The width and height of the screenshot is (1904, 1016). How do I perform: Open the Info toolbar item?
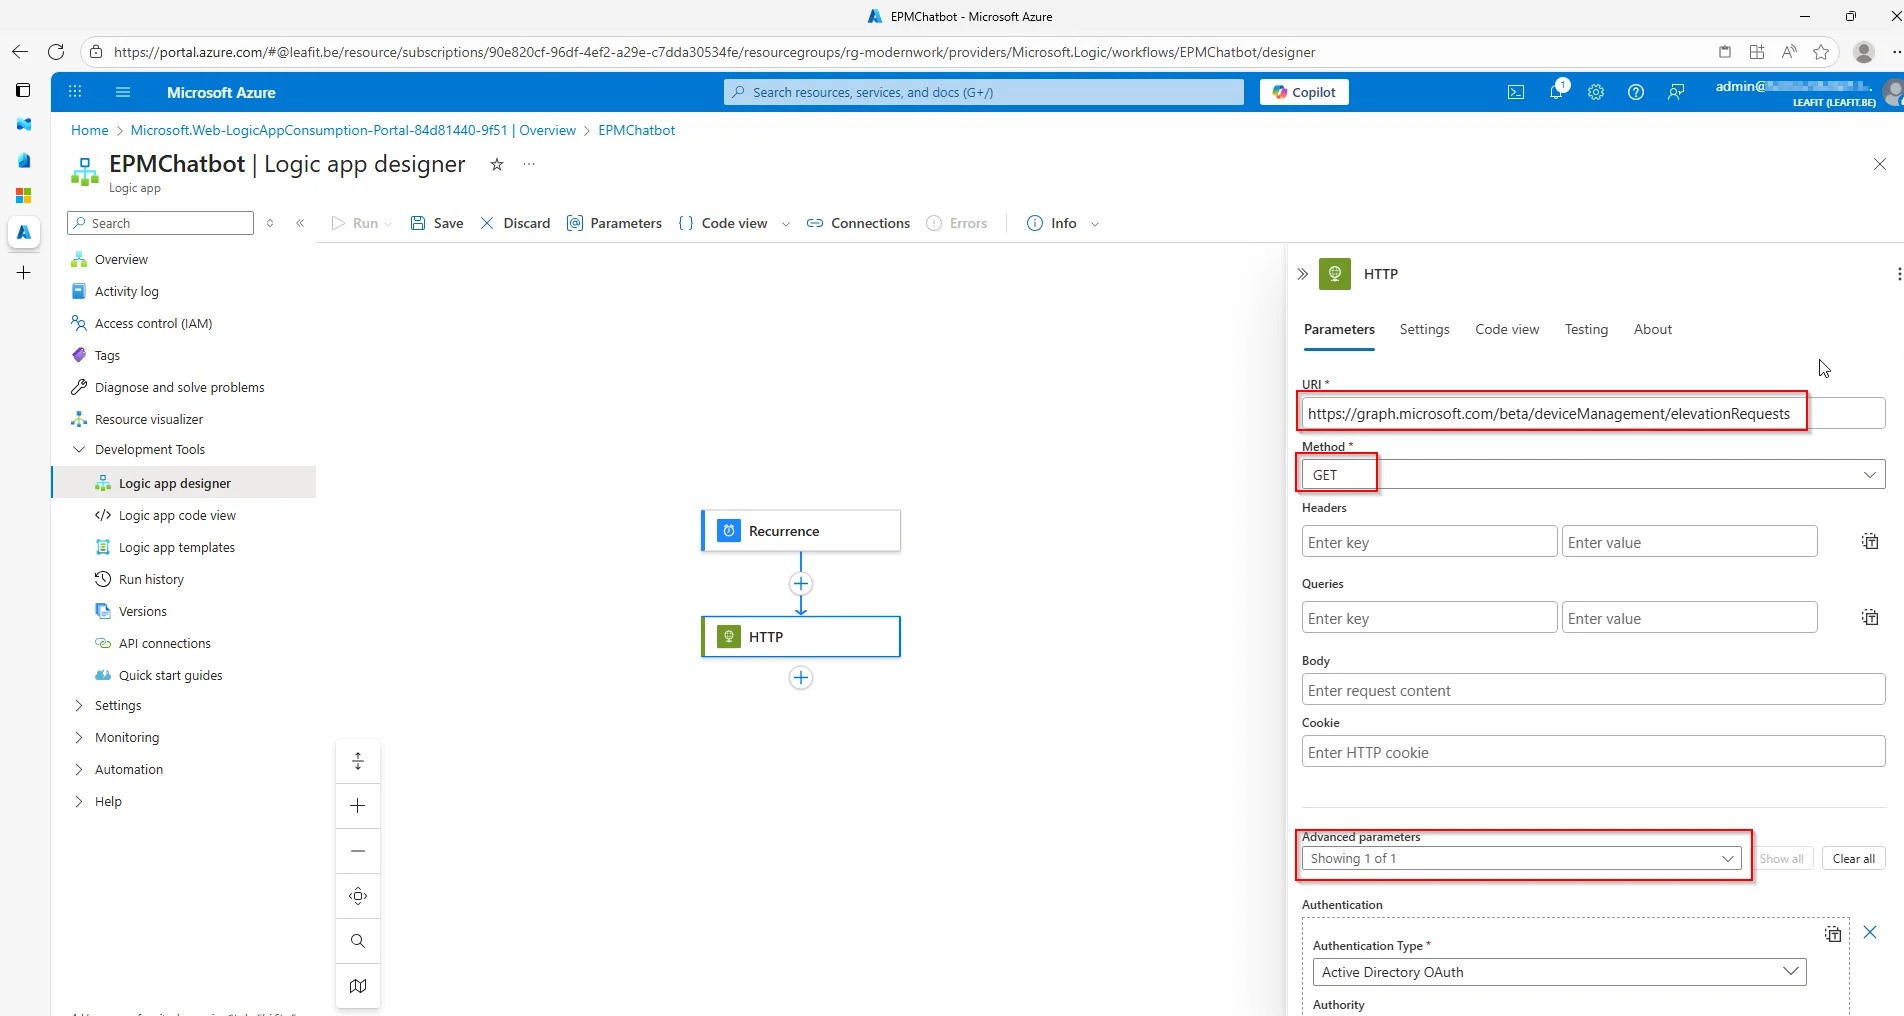(1052, 223)
